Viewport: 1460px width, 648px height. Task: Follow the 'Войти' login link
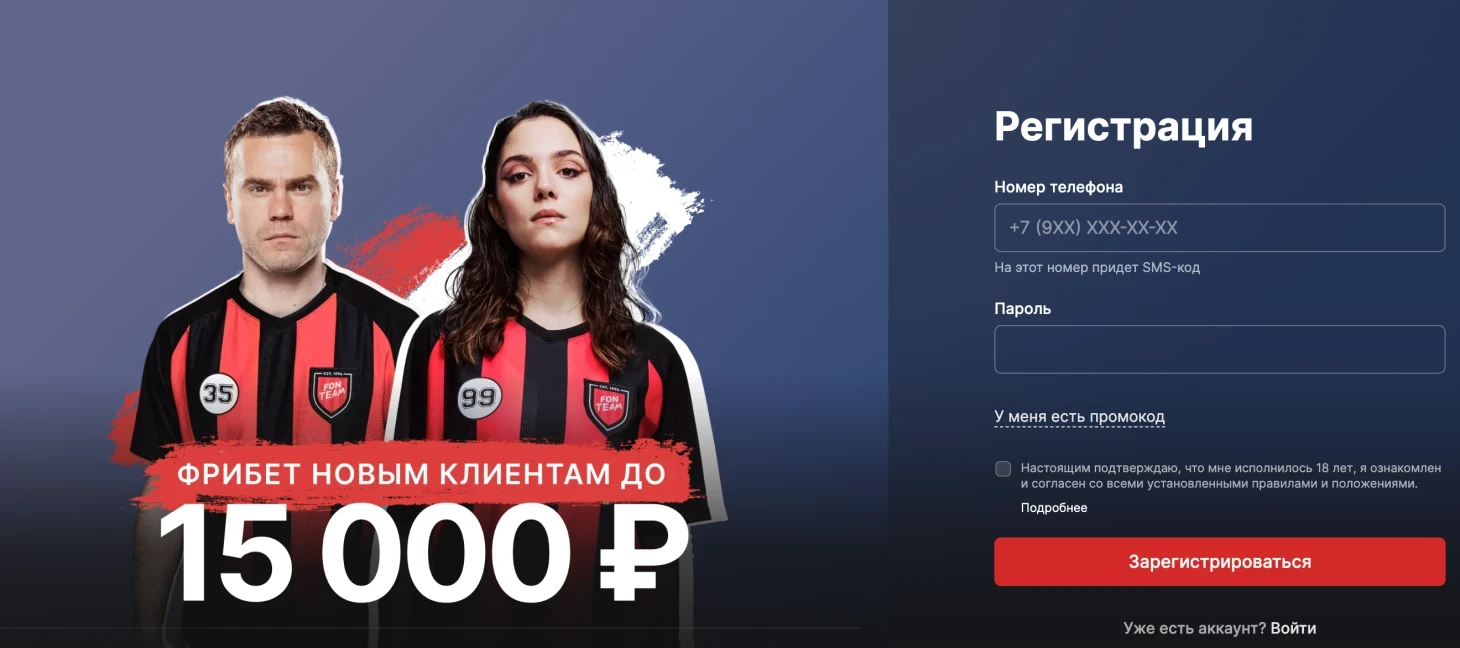pos(1293,628)
